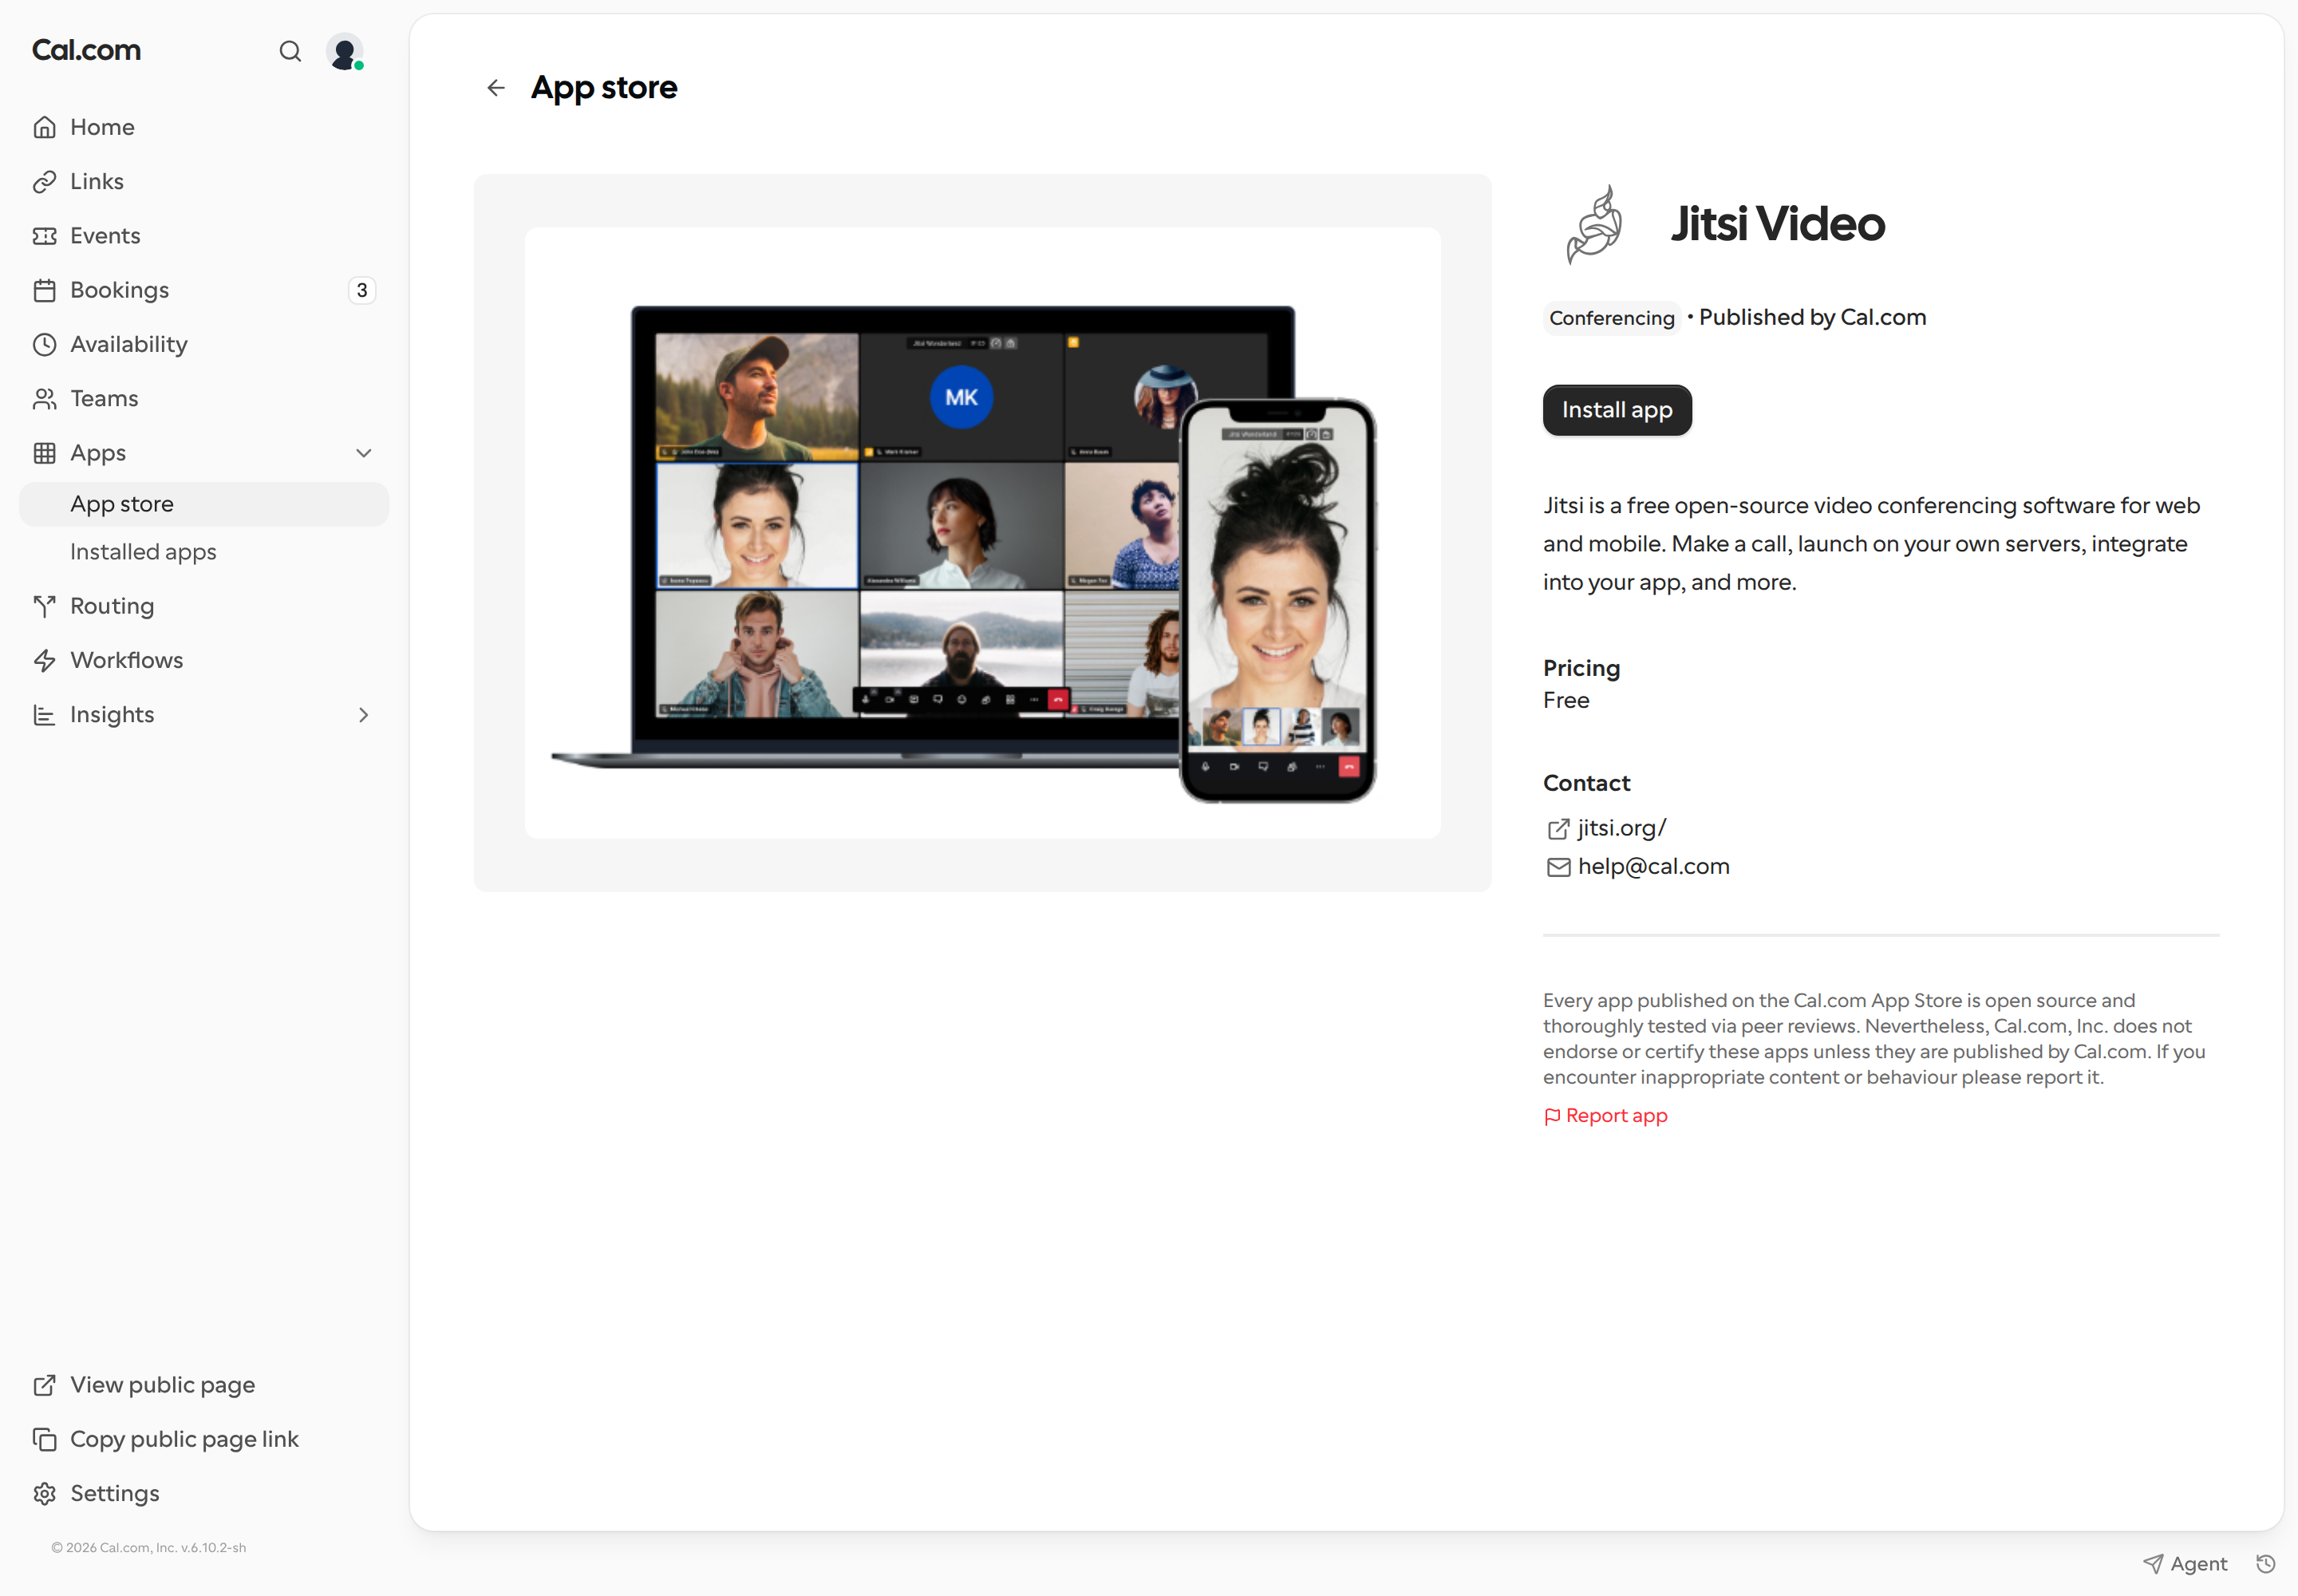
Task: Click the Settings gear icon
Action: click(44, 1493)
